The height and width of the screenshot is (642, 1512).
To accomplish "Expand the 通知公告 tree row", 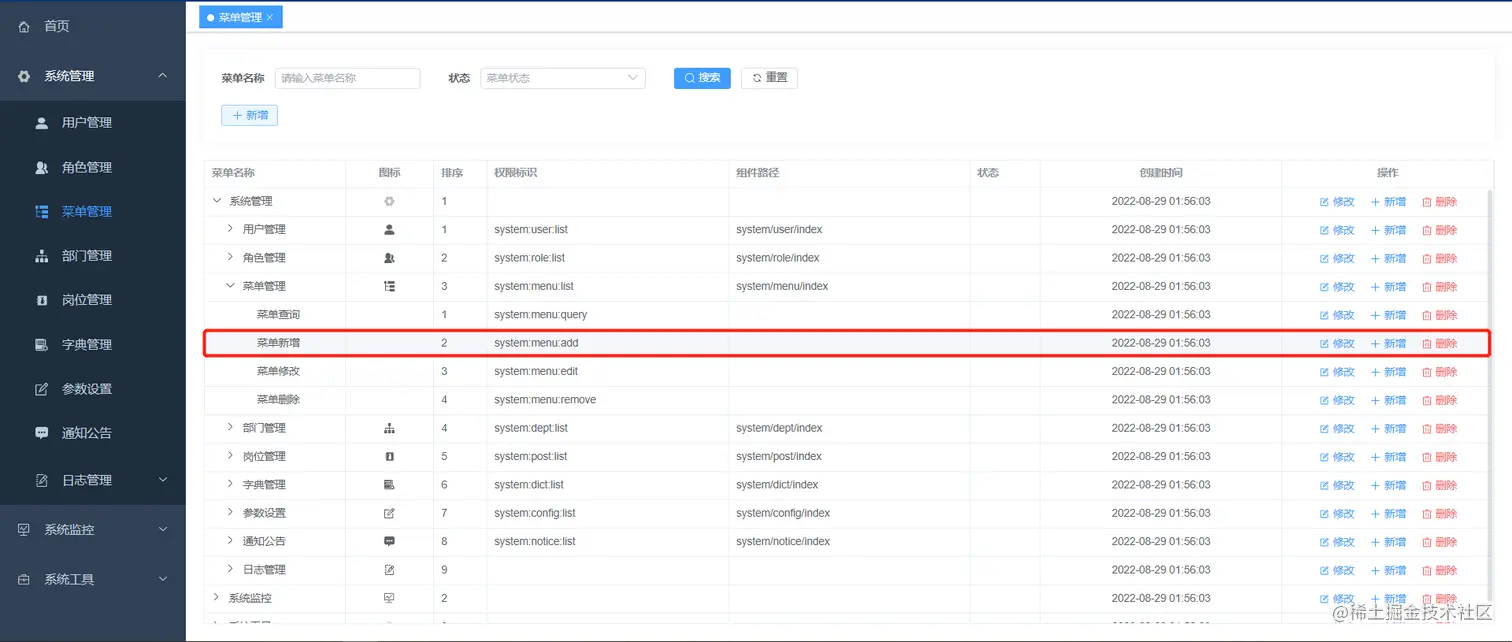I will pyautogui.click(x=231, y=541).
